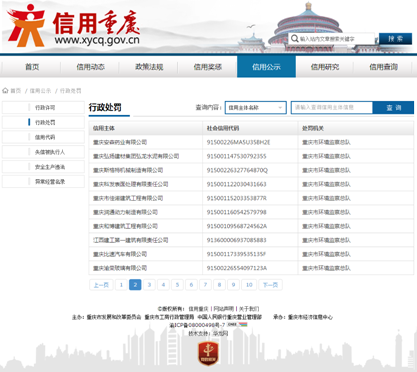417x372 pixels.
Task: Select 异常经营名录 in the left sidebar
Action: 43,181
